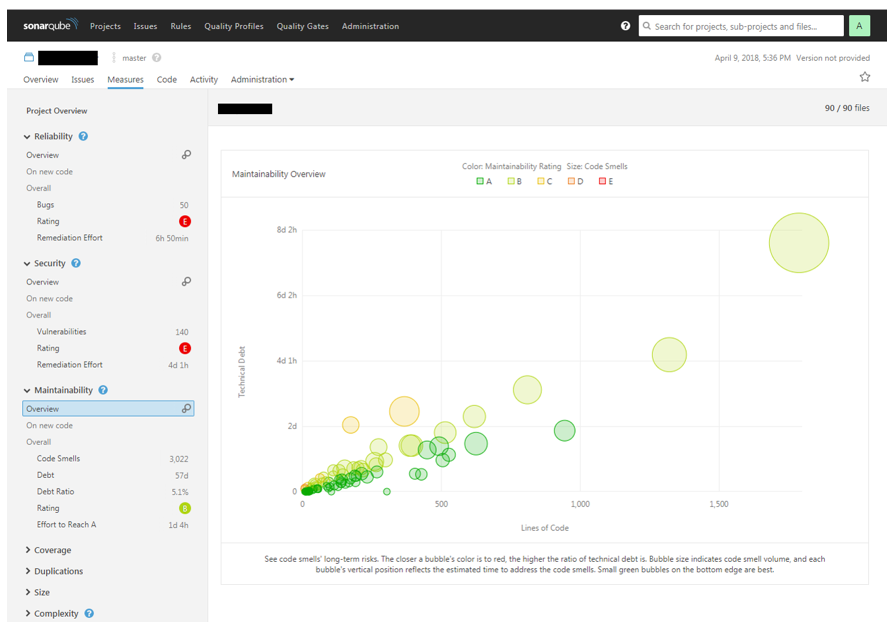Click the user avatar 'A' button

859,26
